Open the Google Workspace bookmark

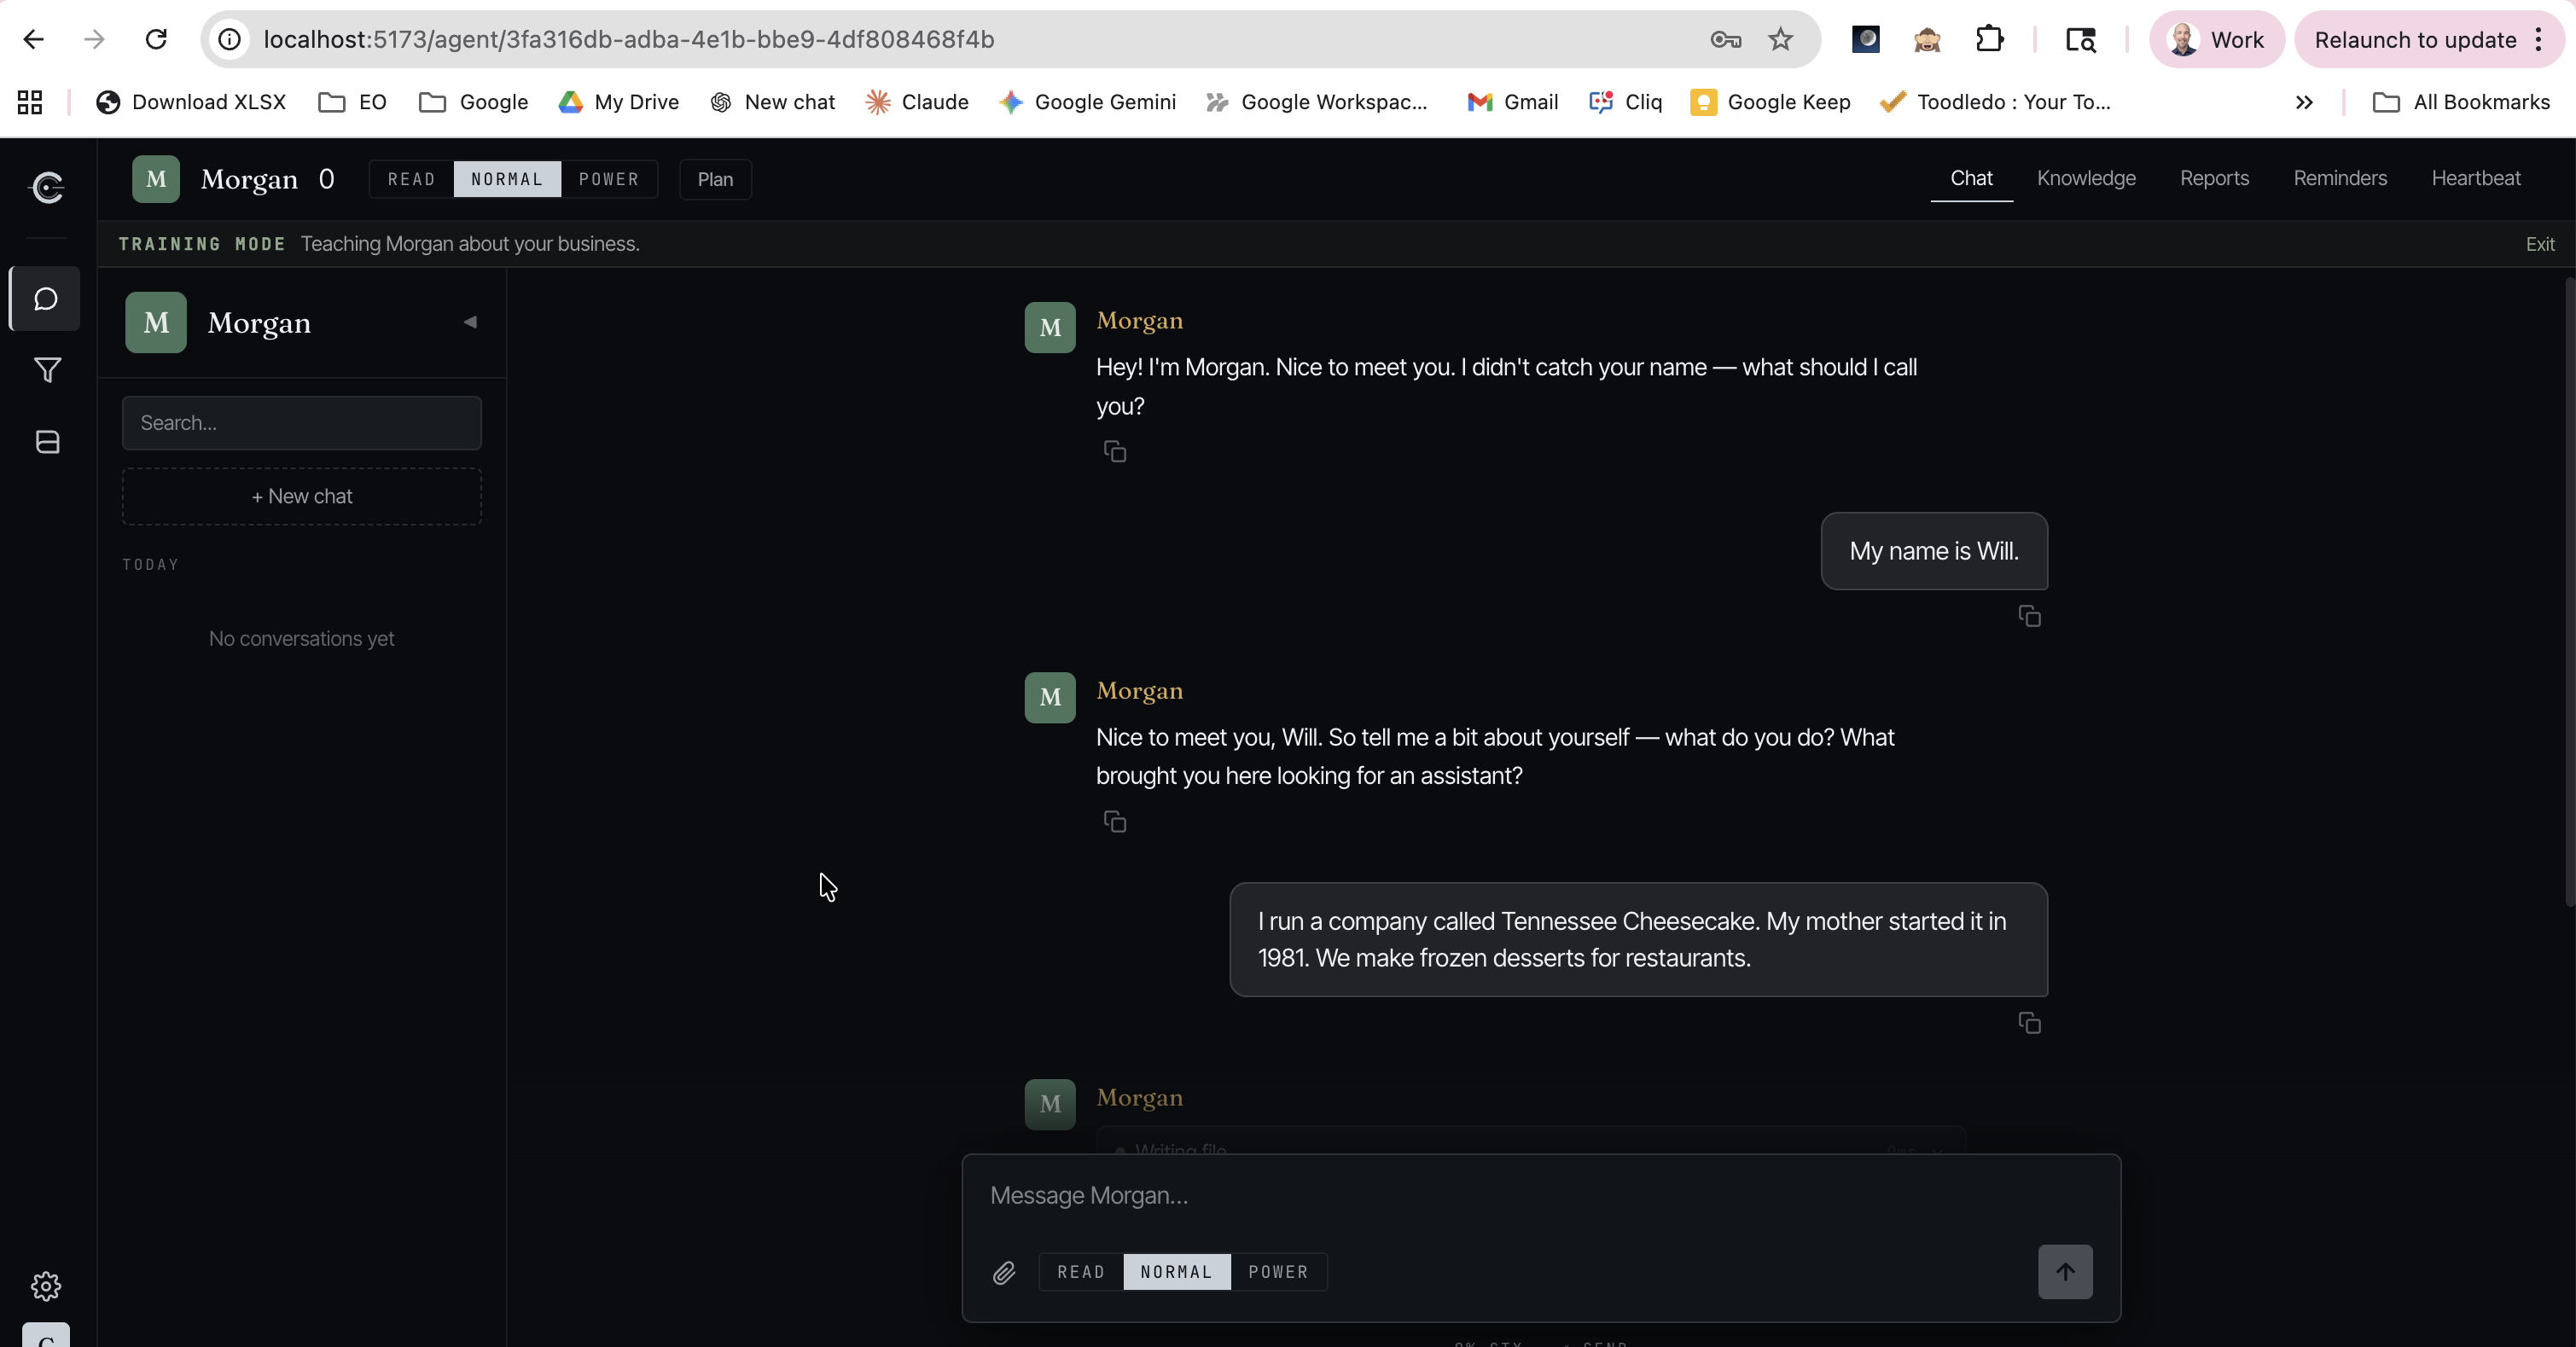[1316, 102]
